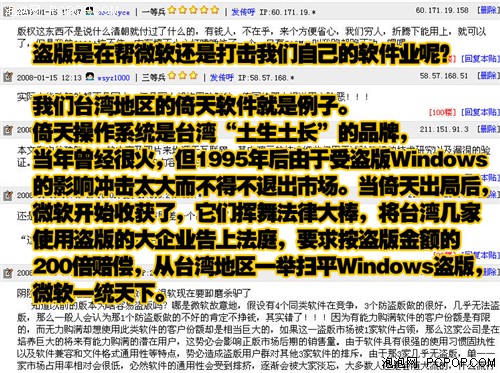Click 回复本贴 beside the 100楼 label

(480, 112)
